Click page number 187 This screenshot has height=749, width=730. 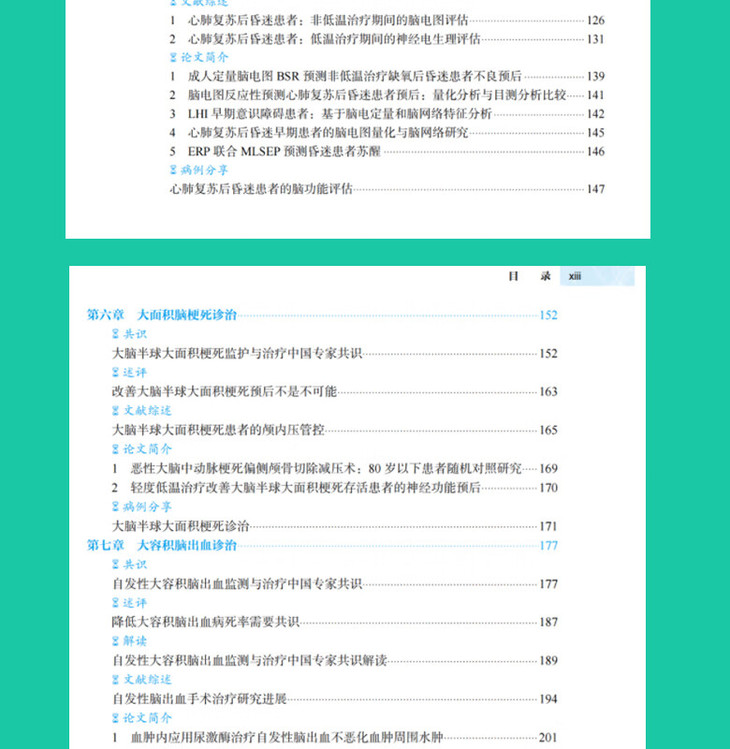(x=548, y=622)
